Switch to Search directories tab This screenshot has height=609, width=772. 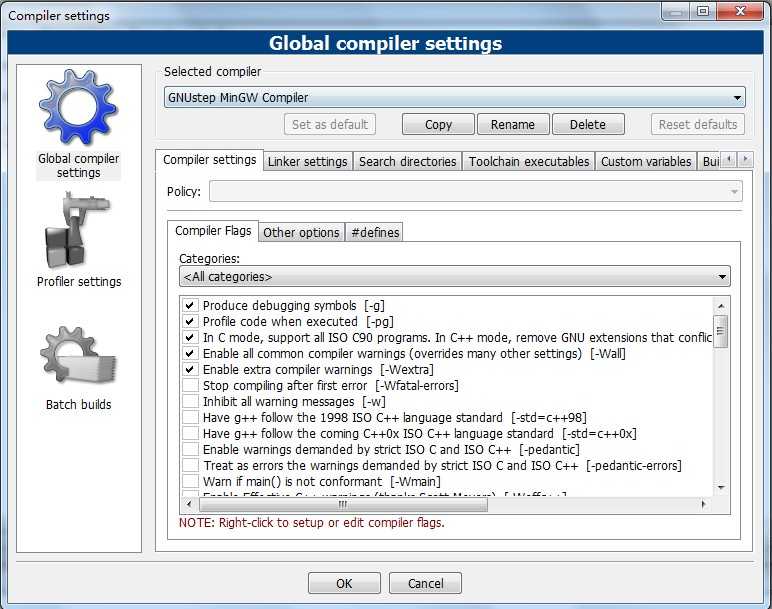tap(408, 161)
